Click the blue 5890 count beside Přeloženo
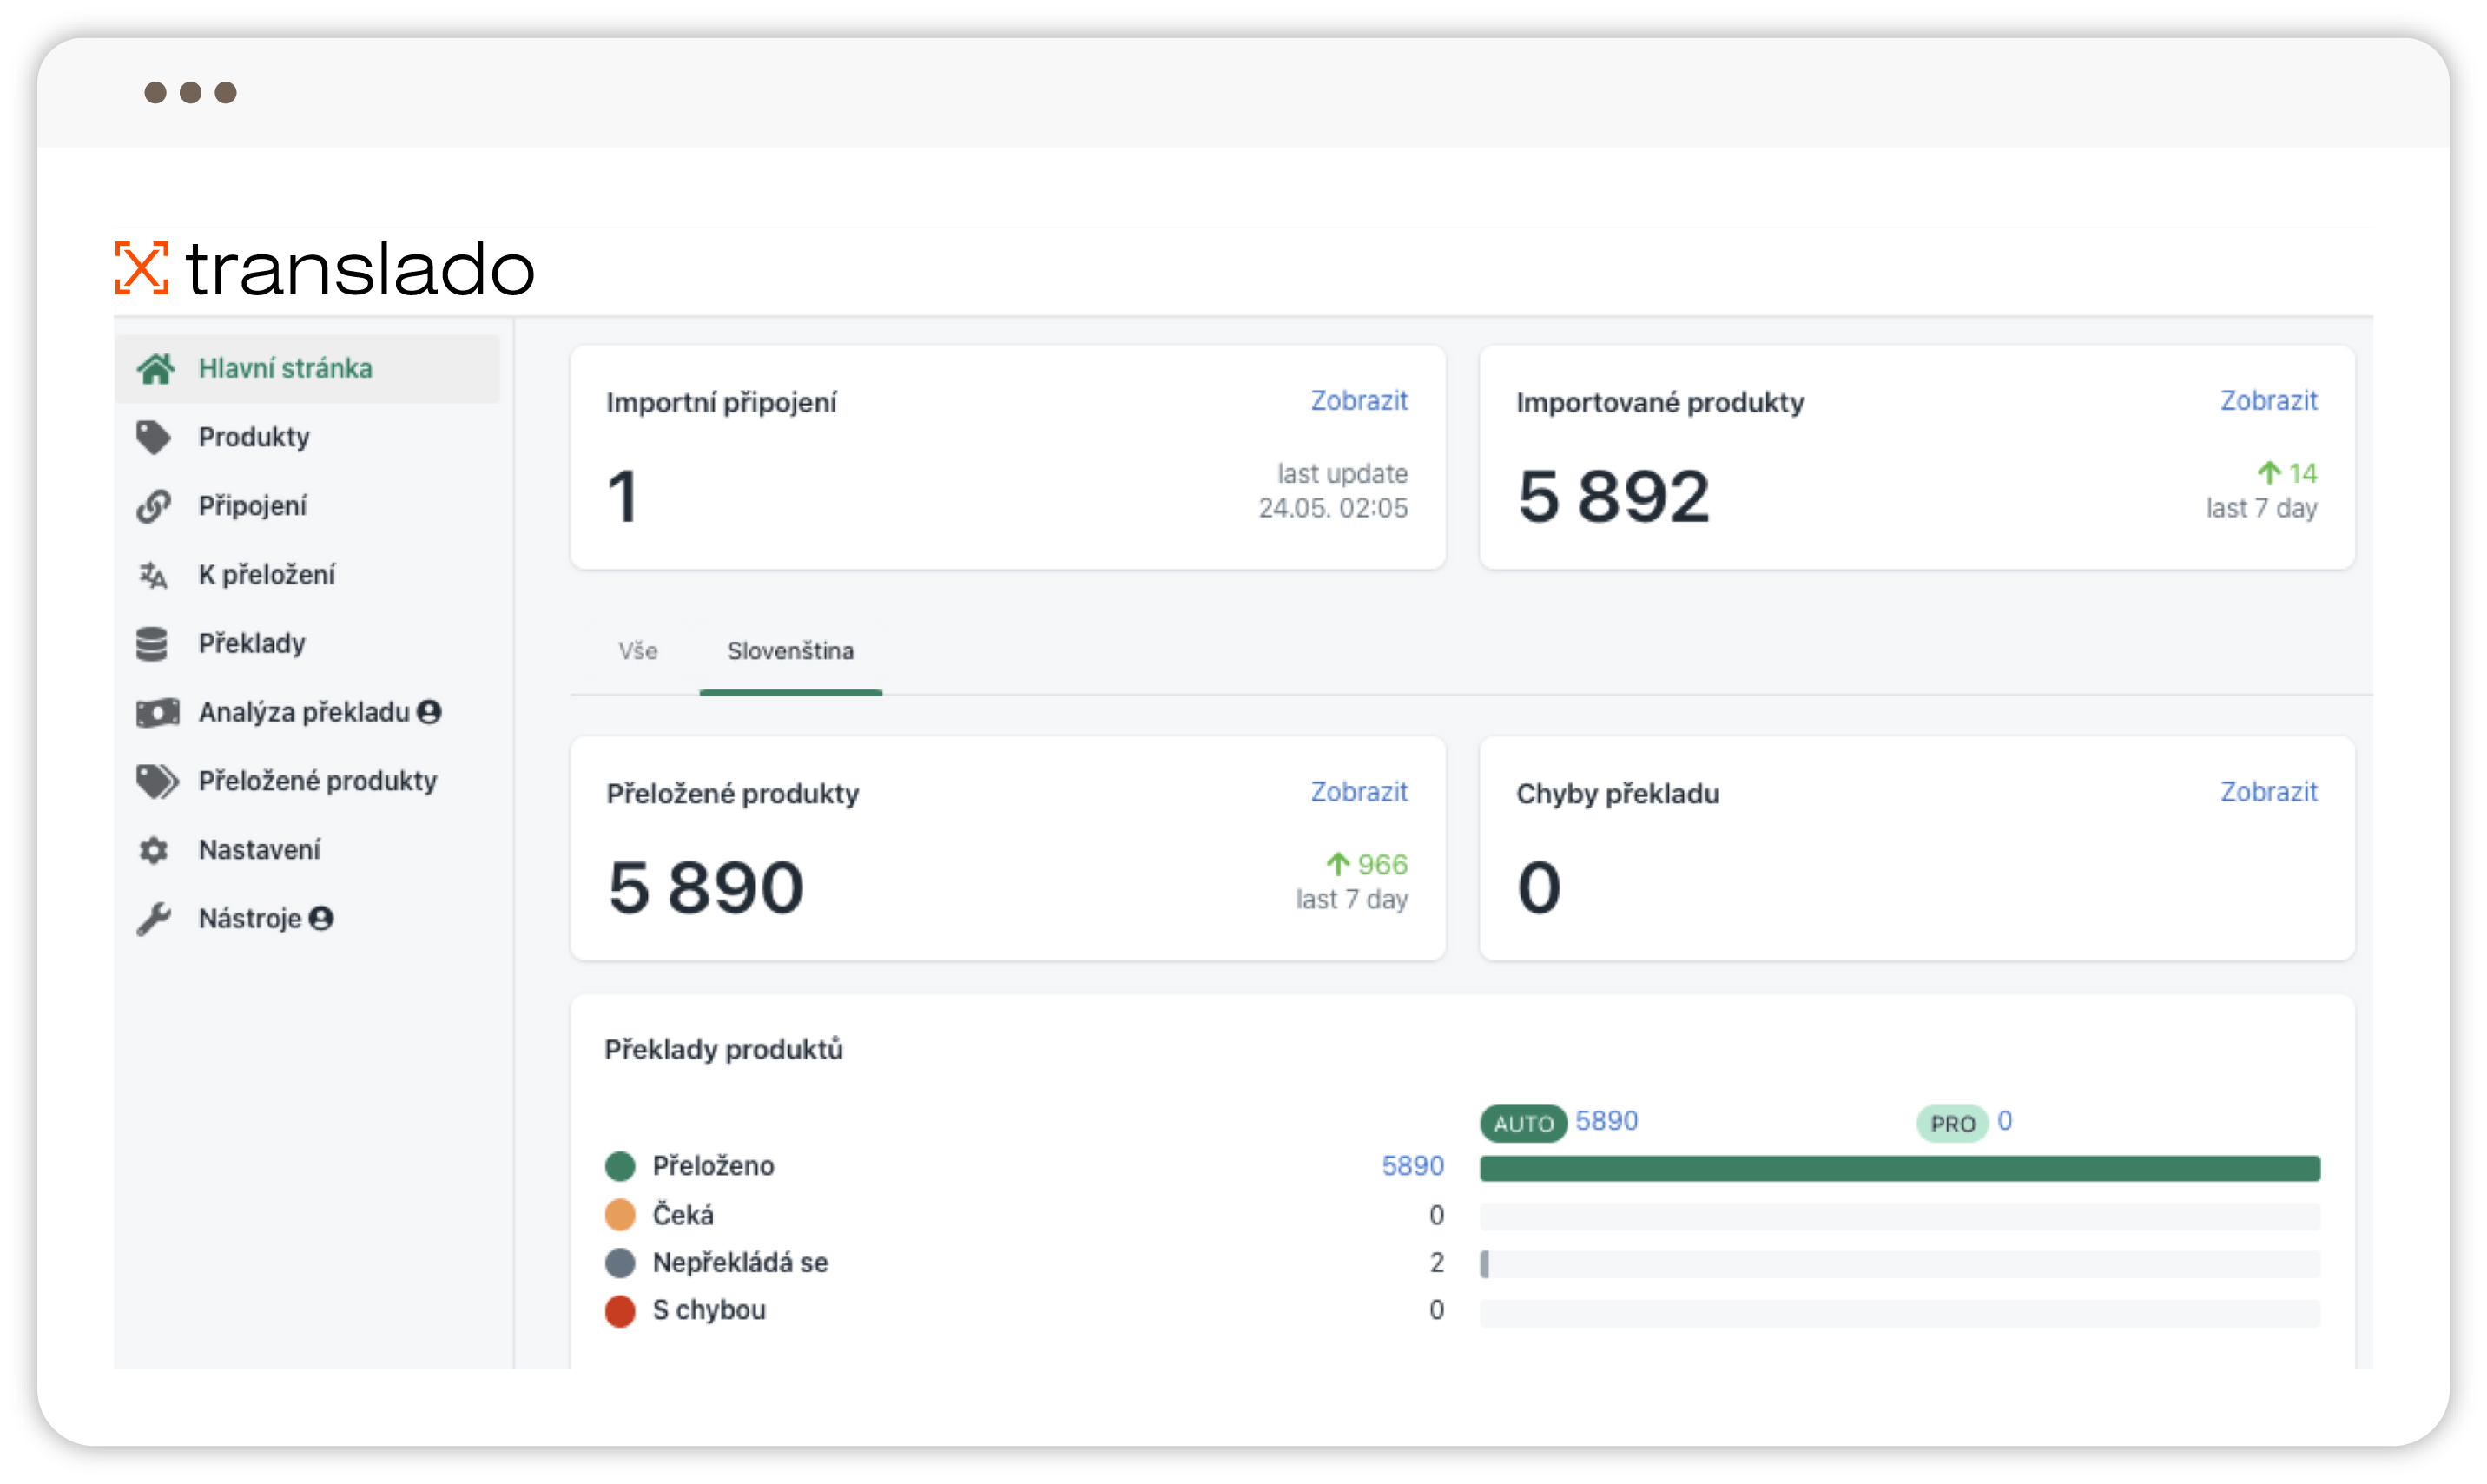This screenshot has width=2487, height=1484. (x=1412, y=1166)
